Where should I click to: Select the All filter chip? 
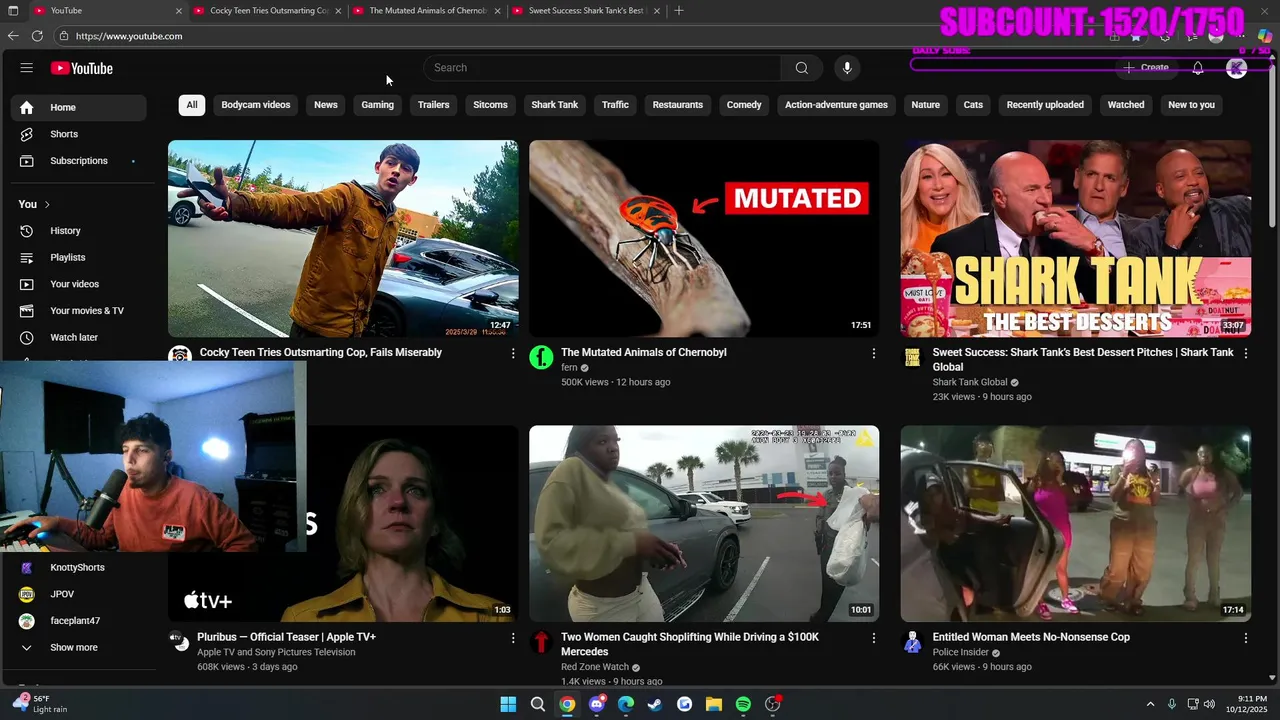click(192, 105)
